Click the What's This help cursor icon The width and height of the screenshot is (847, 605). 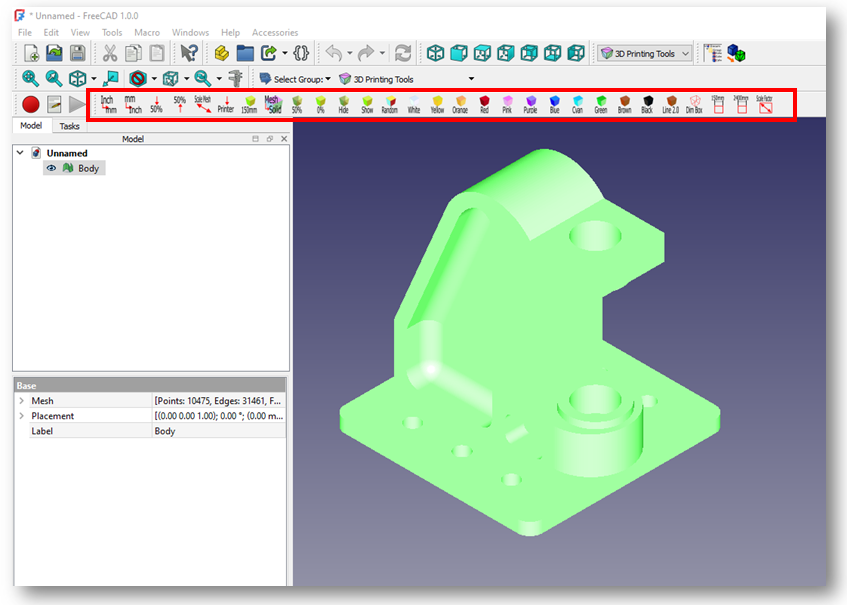pyautogui.click(x=189, y=53)
